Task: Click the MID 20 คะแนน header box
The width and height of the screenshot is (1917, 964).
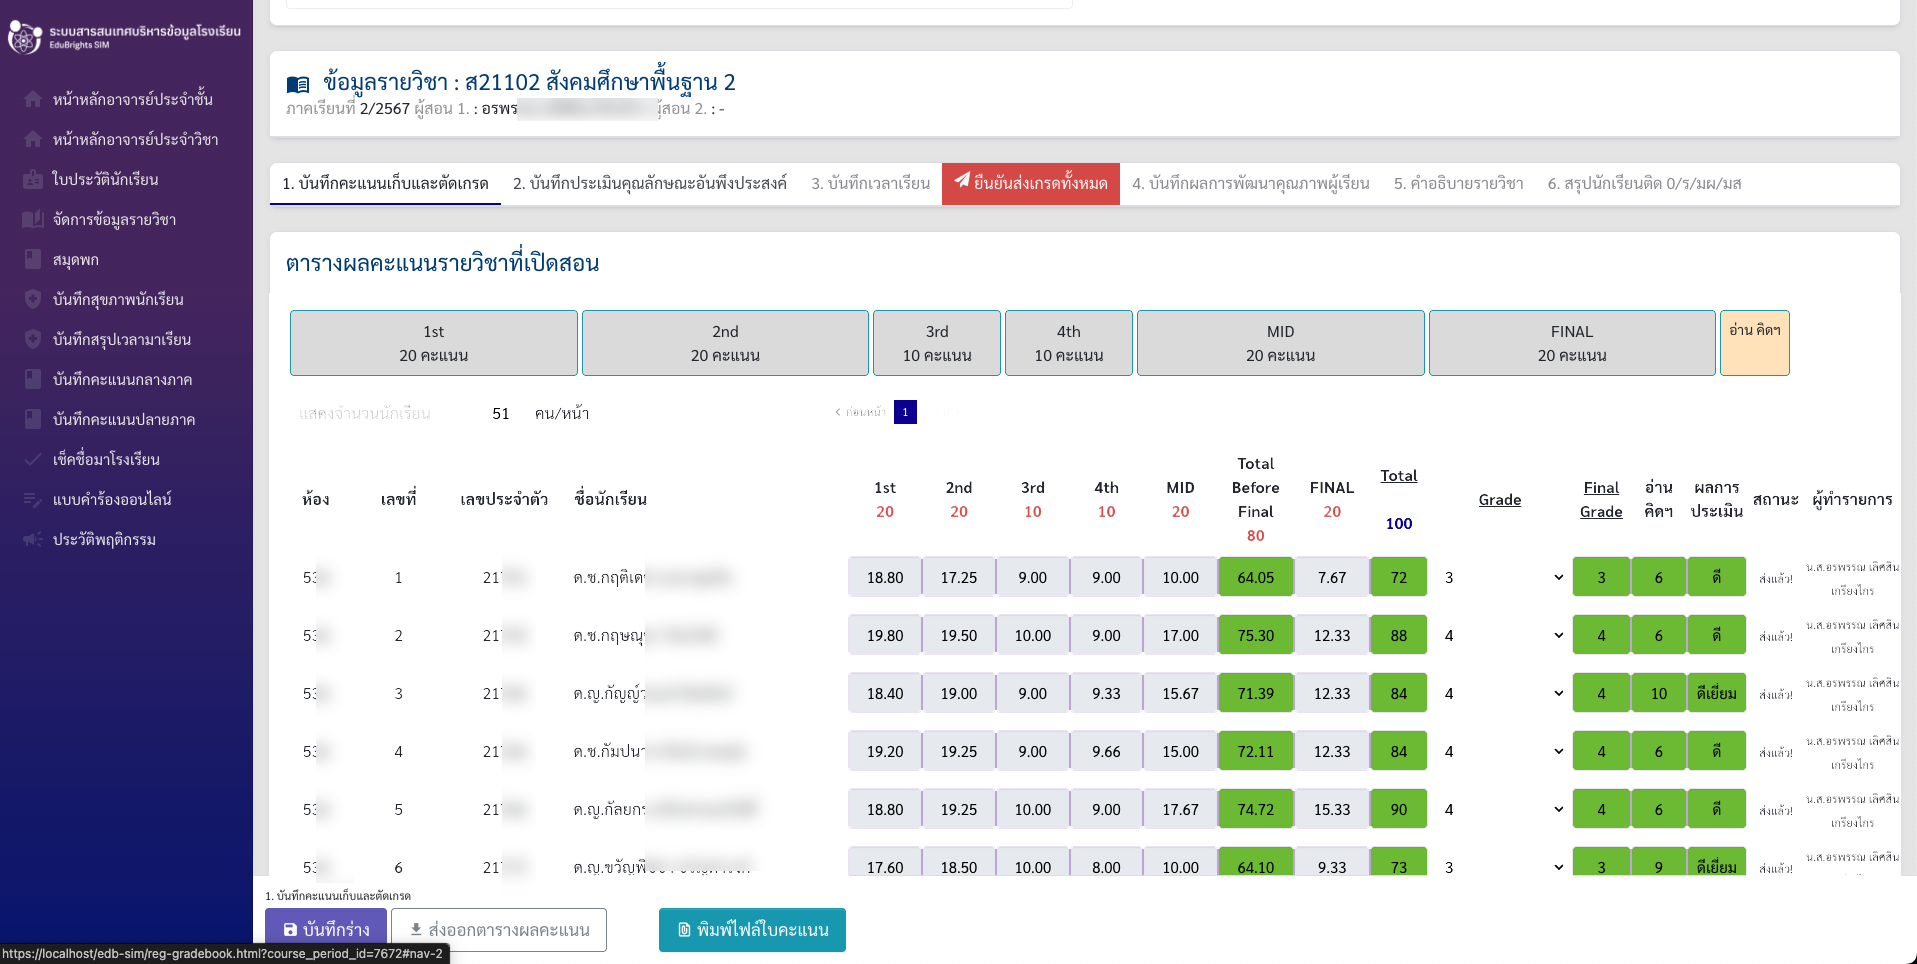Action: pyautogui.click(x=1280, y=343)
